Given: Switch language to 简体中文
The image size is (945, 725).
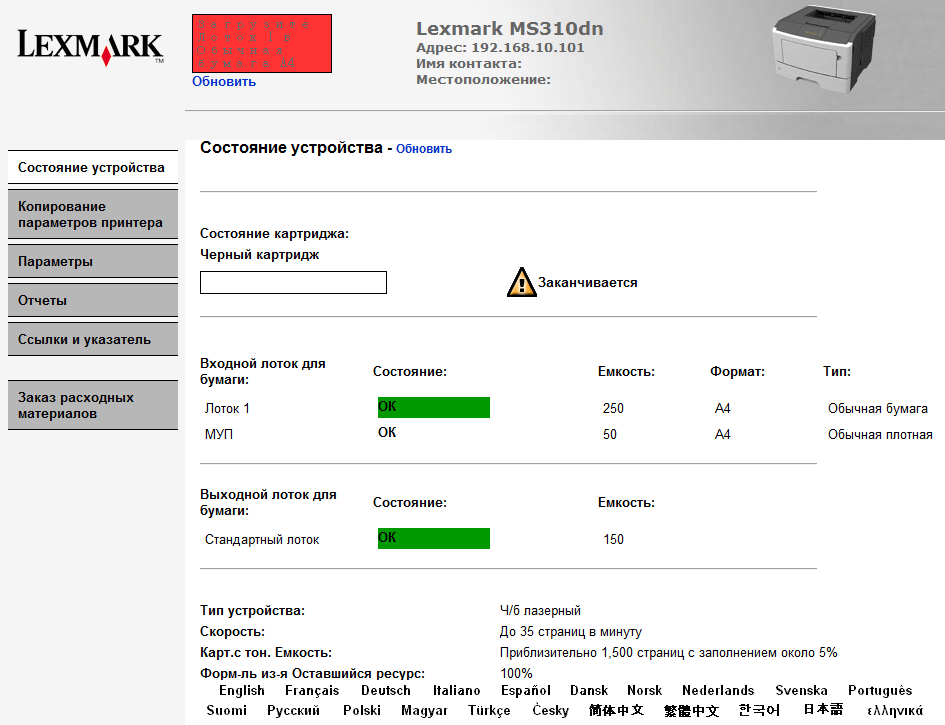Looking at the screenshot, I should click(x=616, y=711).
